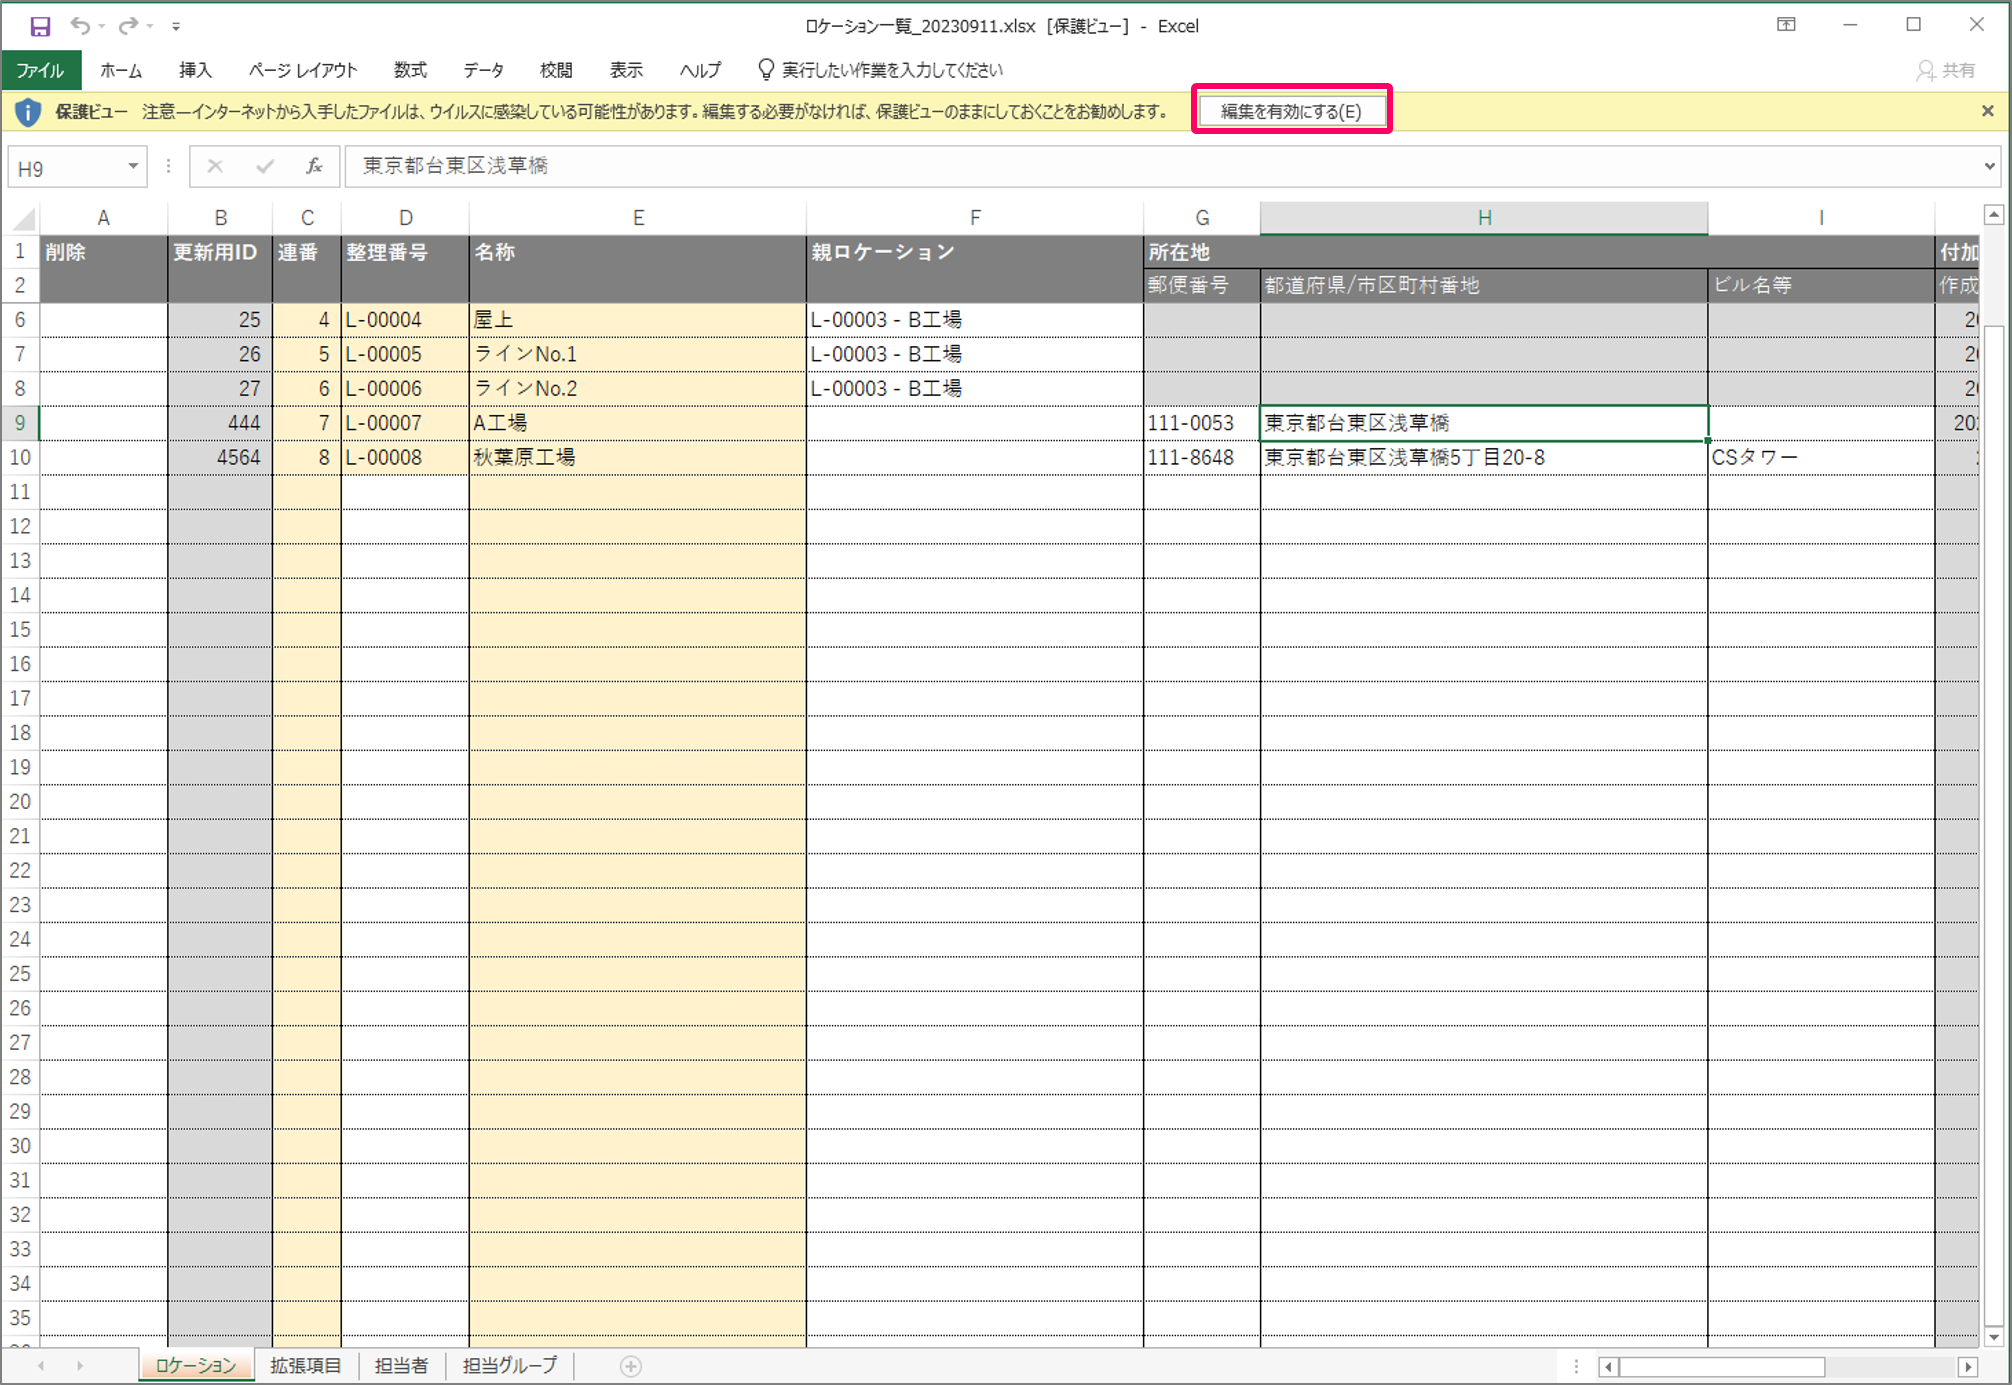
Task: Click the insert function fx icon
Action: pyautogui.click(x=314, y=166)
